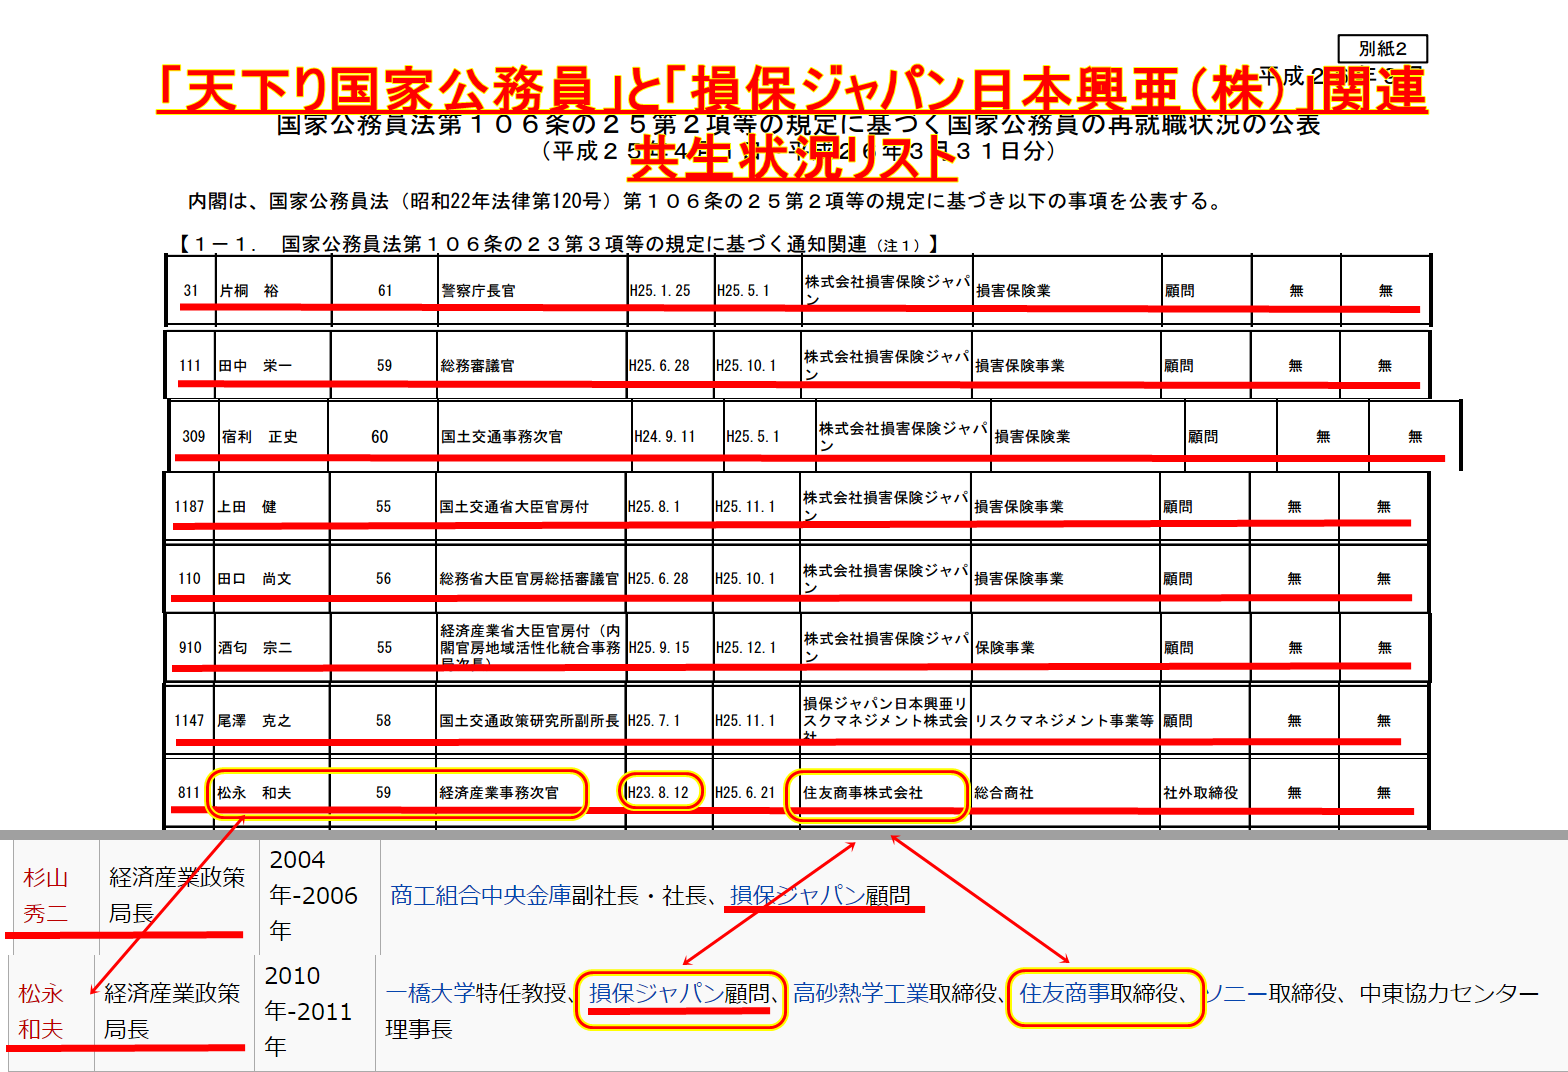The height and width of the screenshot is (1072, 1568).
Task: Open 損保ジャパン link in 松永和夫 row
Action: click(x=656, y=993)
